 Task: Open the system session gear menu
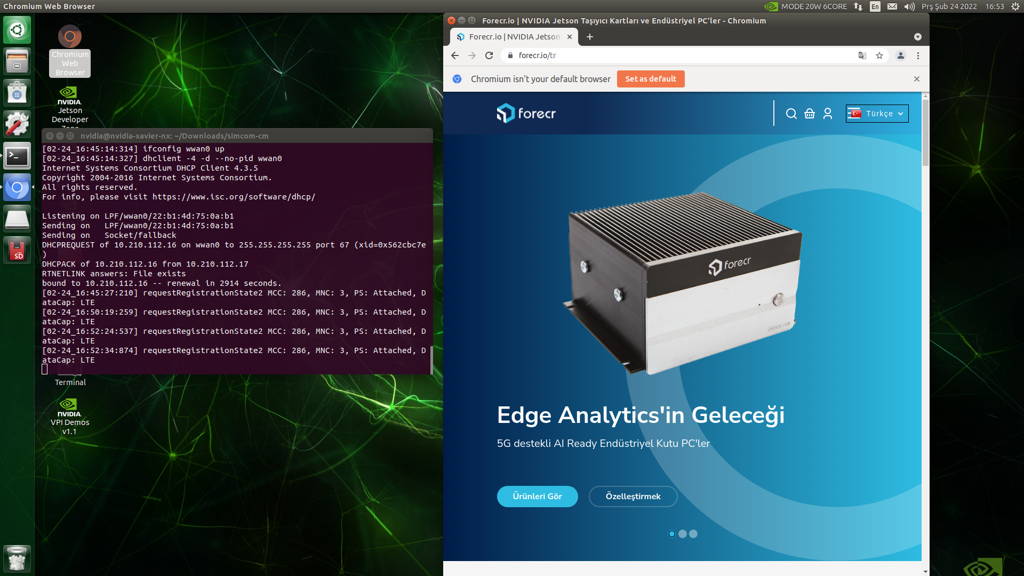coord(1016,6)
